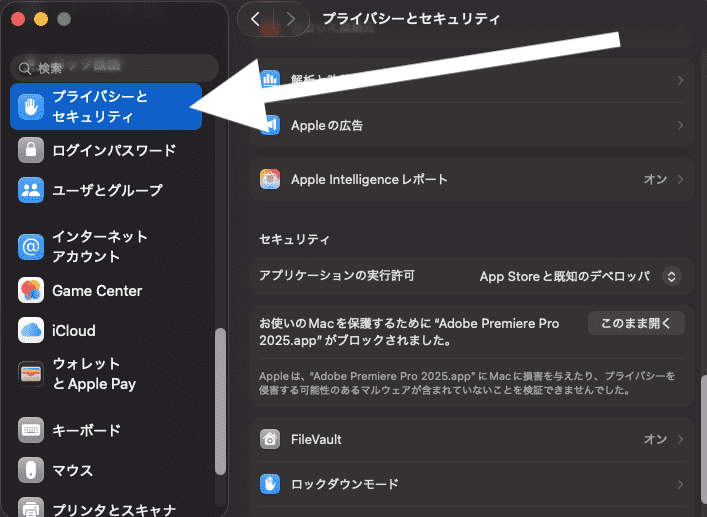Click the ユーザとグループ people icon

(x=31, y=189)
